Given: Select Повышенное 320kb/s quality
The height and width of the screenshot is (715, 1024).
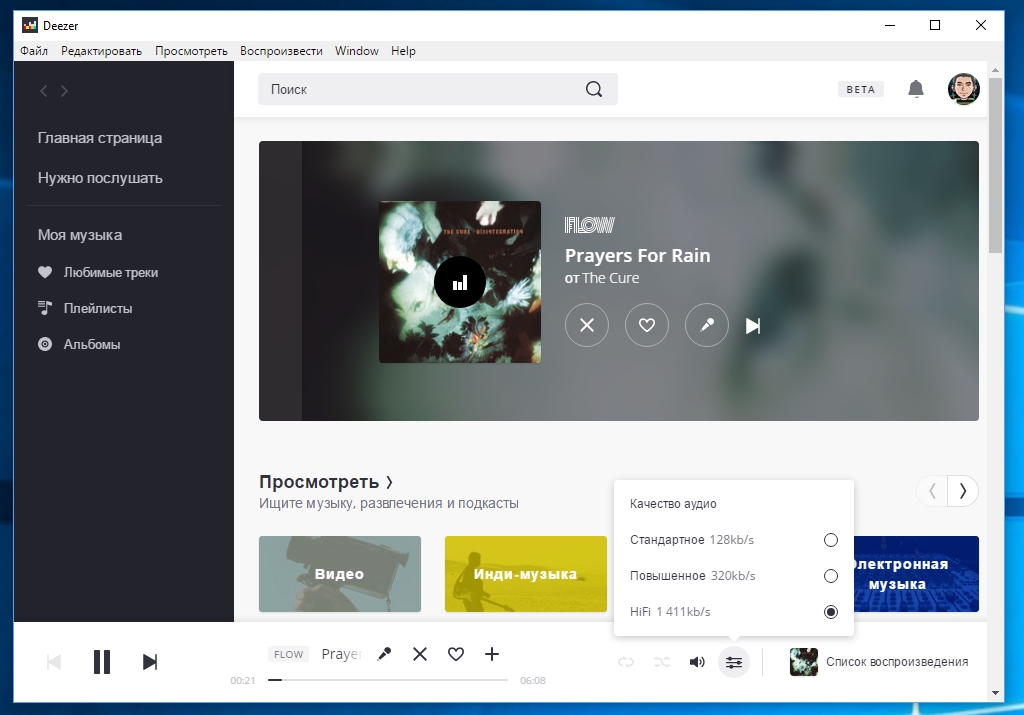Looking at the screenshot, I should [x=733, y=576].
